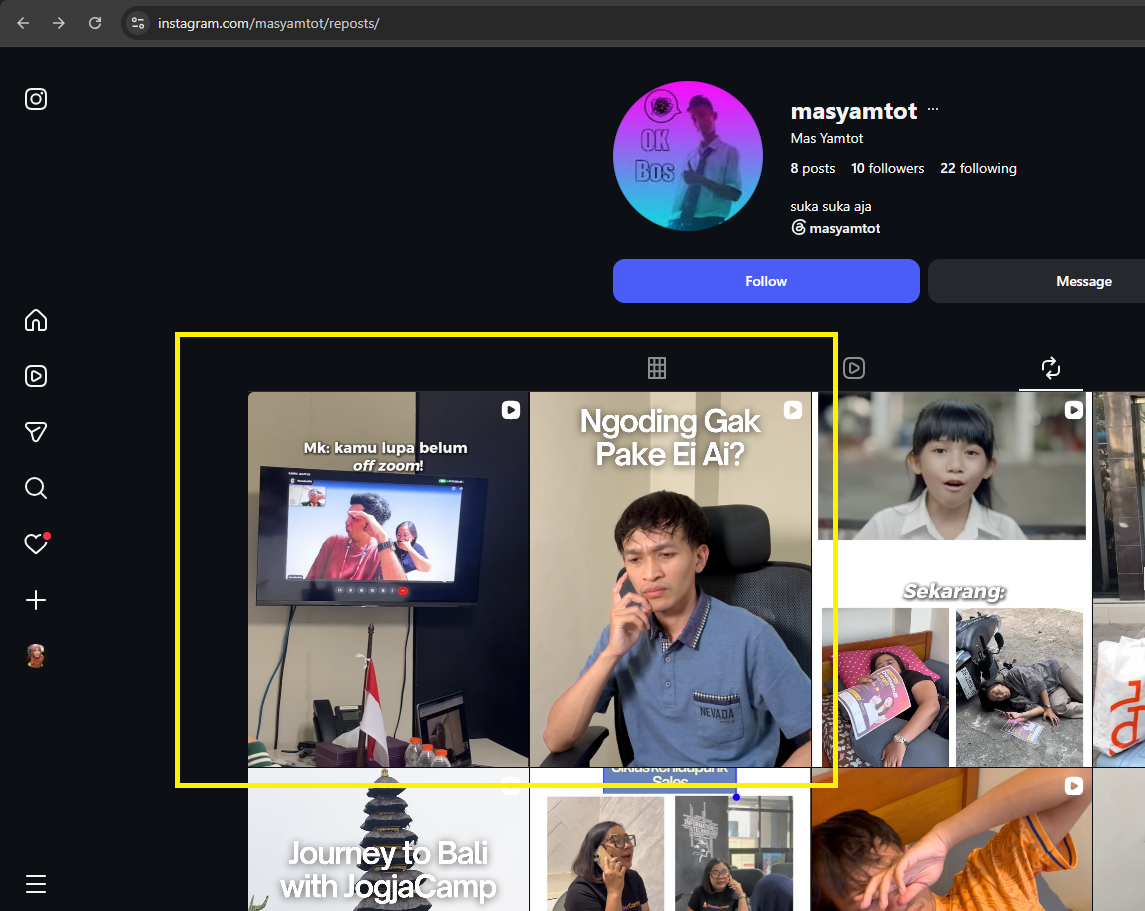Image resolution: width=1145 pixels, height=911 pixels.
Task: Select the Reposts tab
Action: point(1051,368)
